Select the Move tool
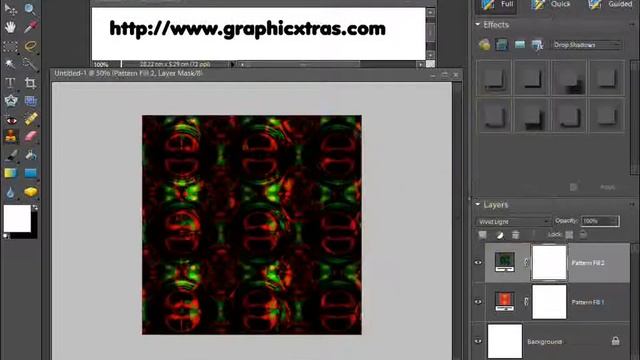The width and height of the screenshot is (640, 360). pos(11,9)
